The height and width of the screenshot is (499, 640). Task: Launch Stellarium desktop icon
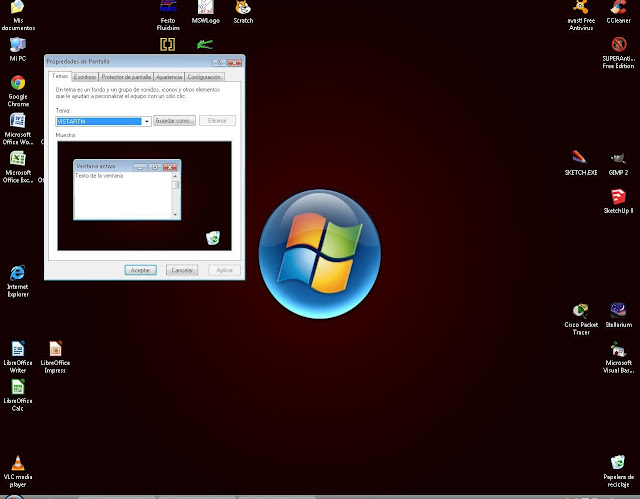coord(618,315)
